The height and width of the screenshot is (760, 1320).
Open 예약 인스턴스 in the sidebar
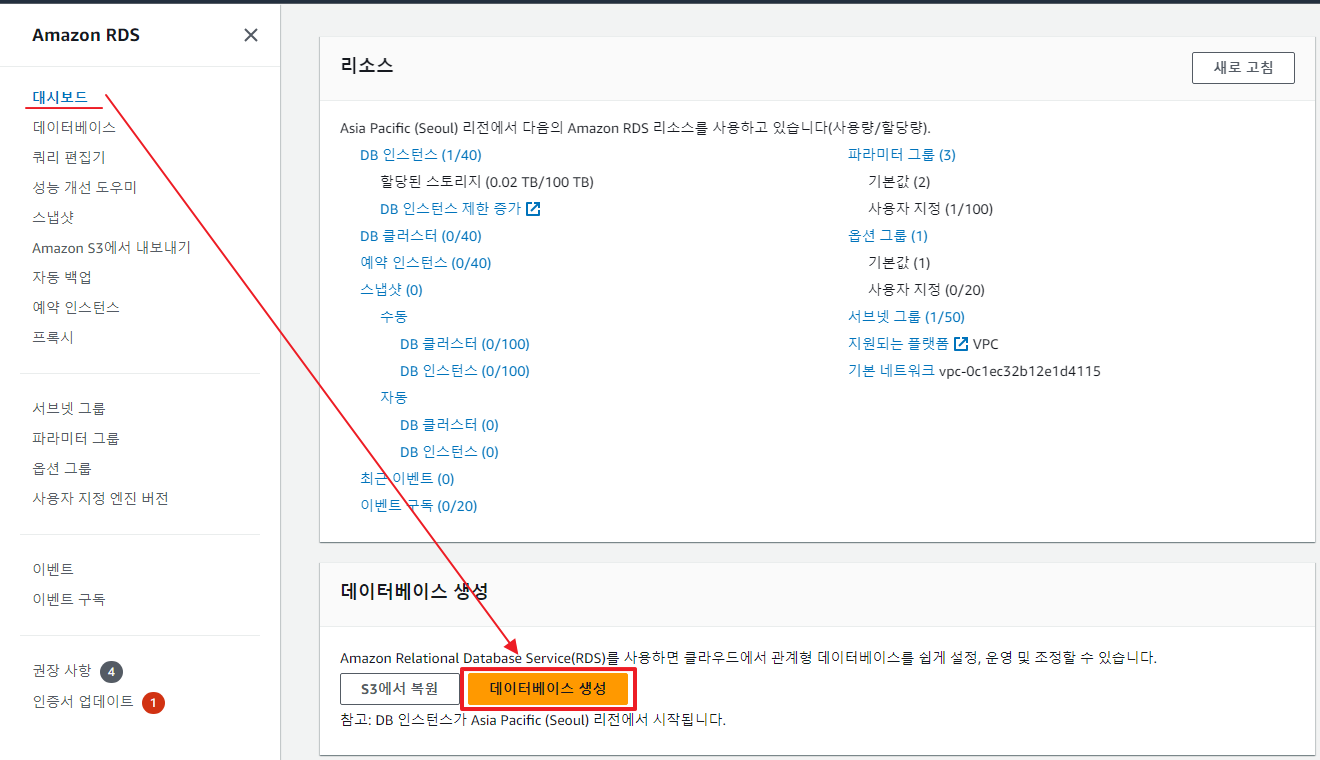click(76, 307)
